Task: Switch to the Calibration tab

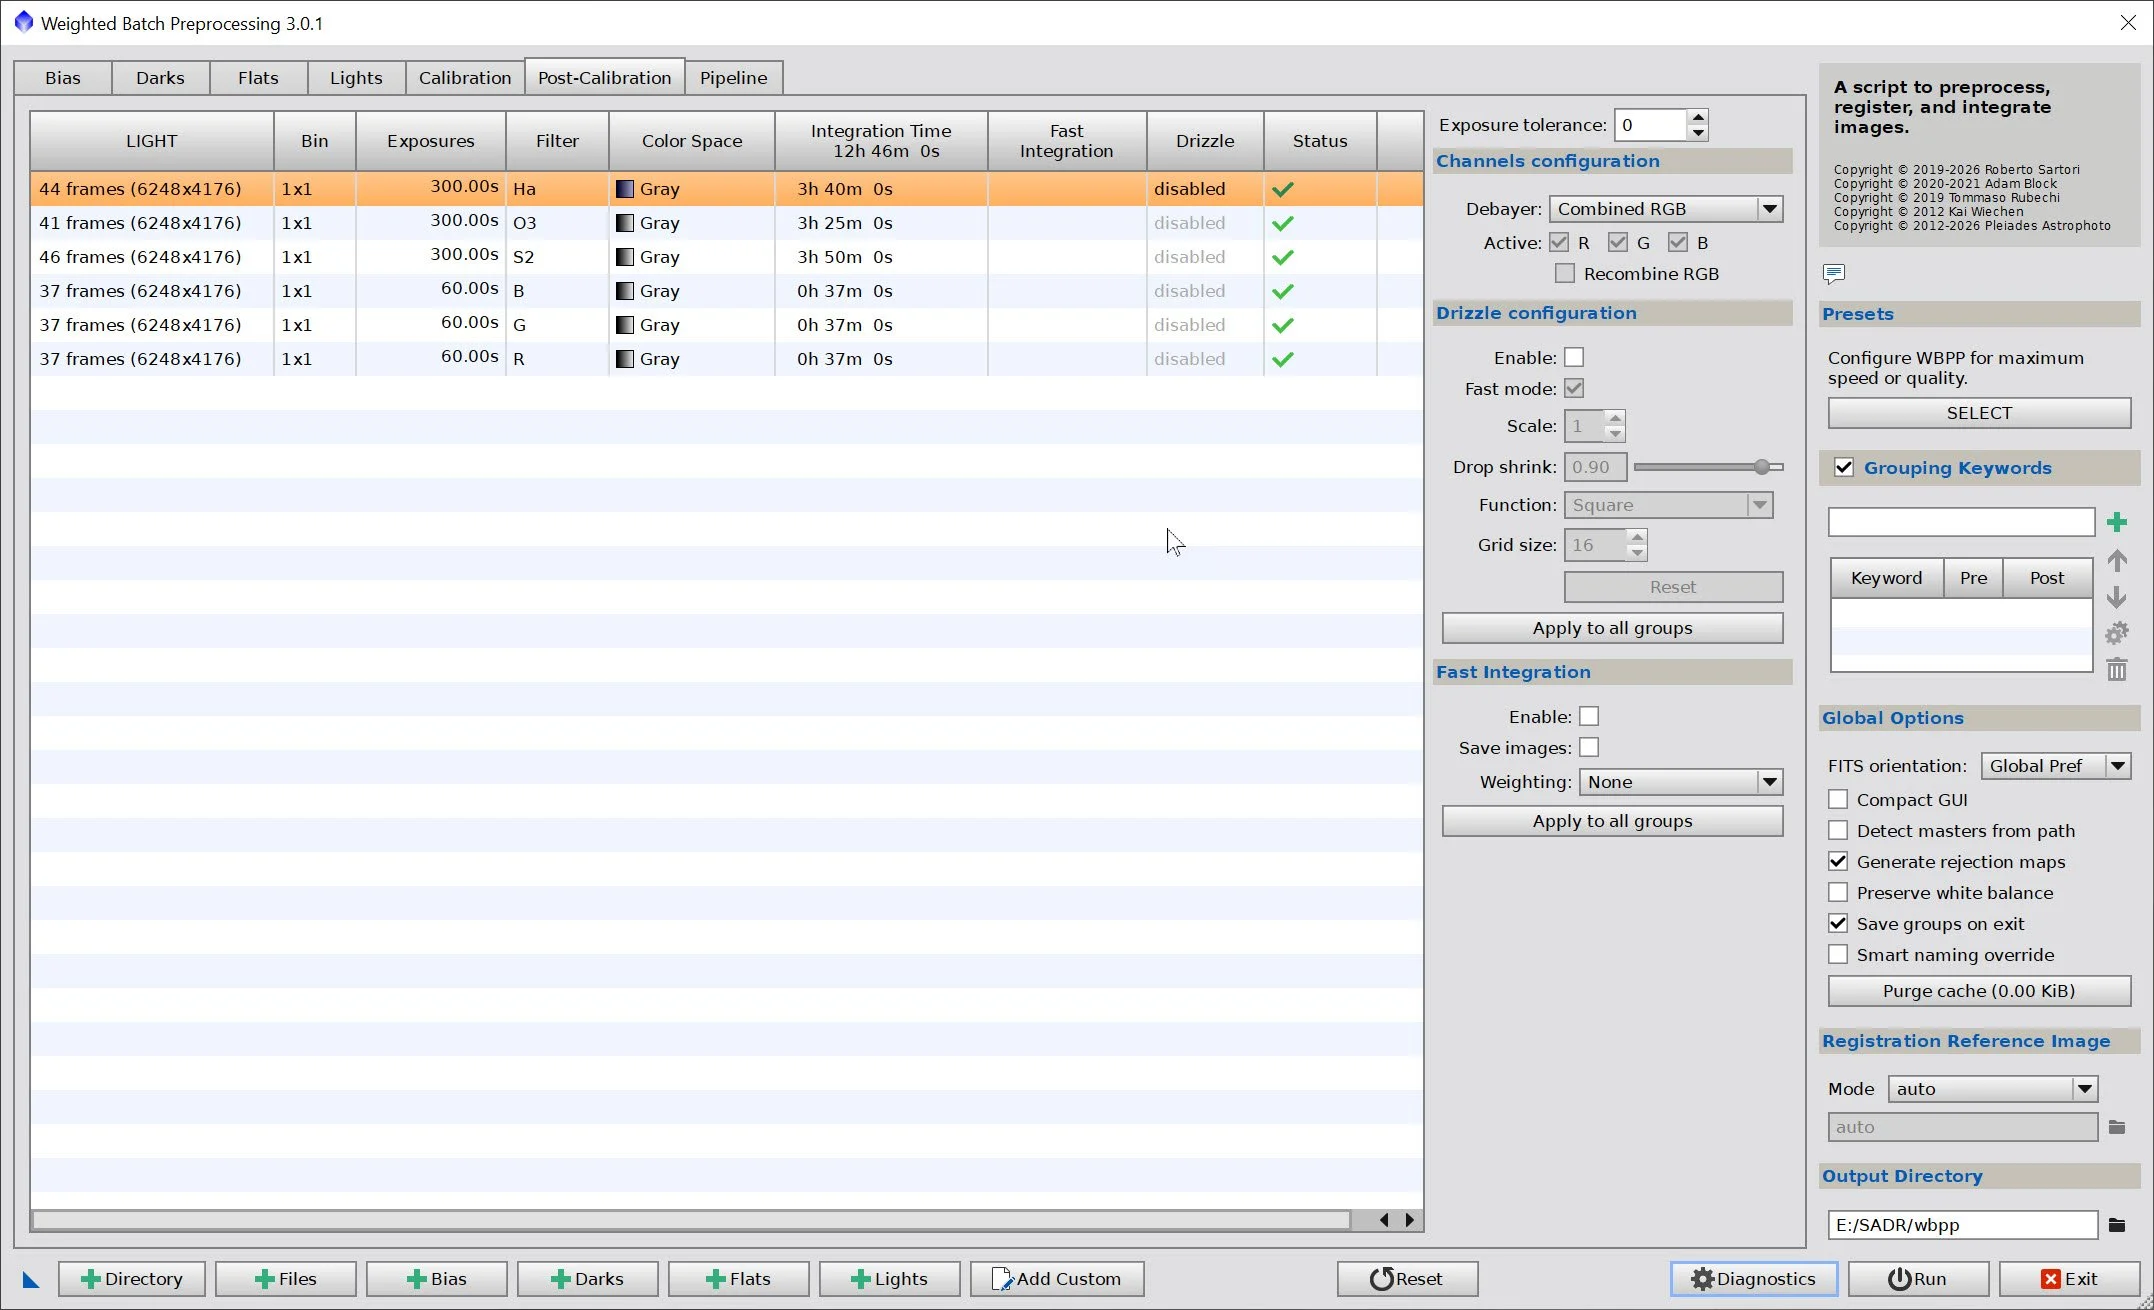Action: click(x=464, y=78)
